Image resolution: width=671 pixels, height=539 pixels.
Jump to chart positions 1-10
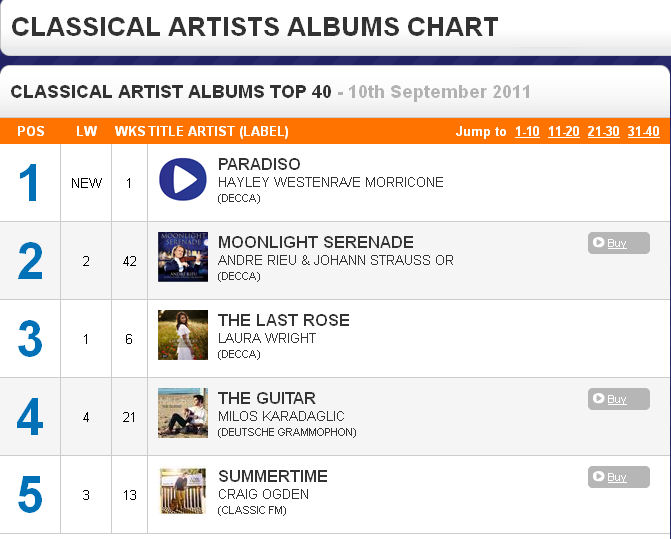click(527, 131)
